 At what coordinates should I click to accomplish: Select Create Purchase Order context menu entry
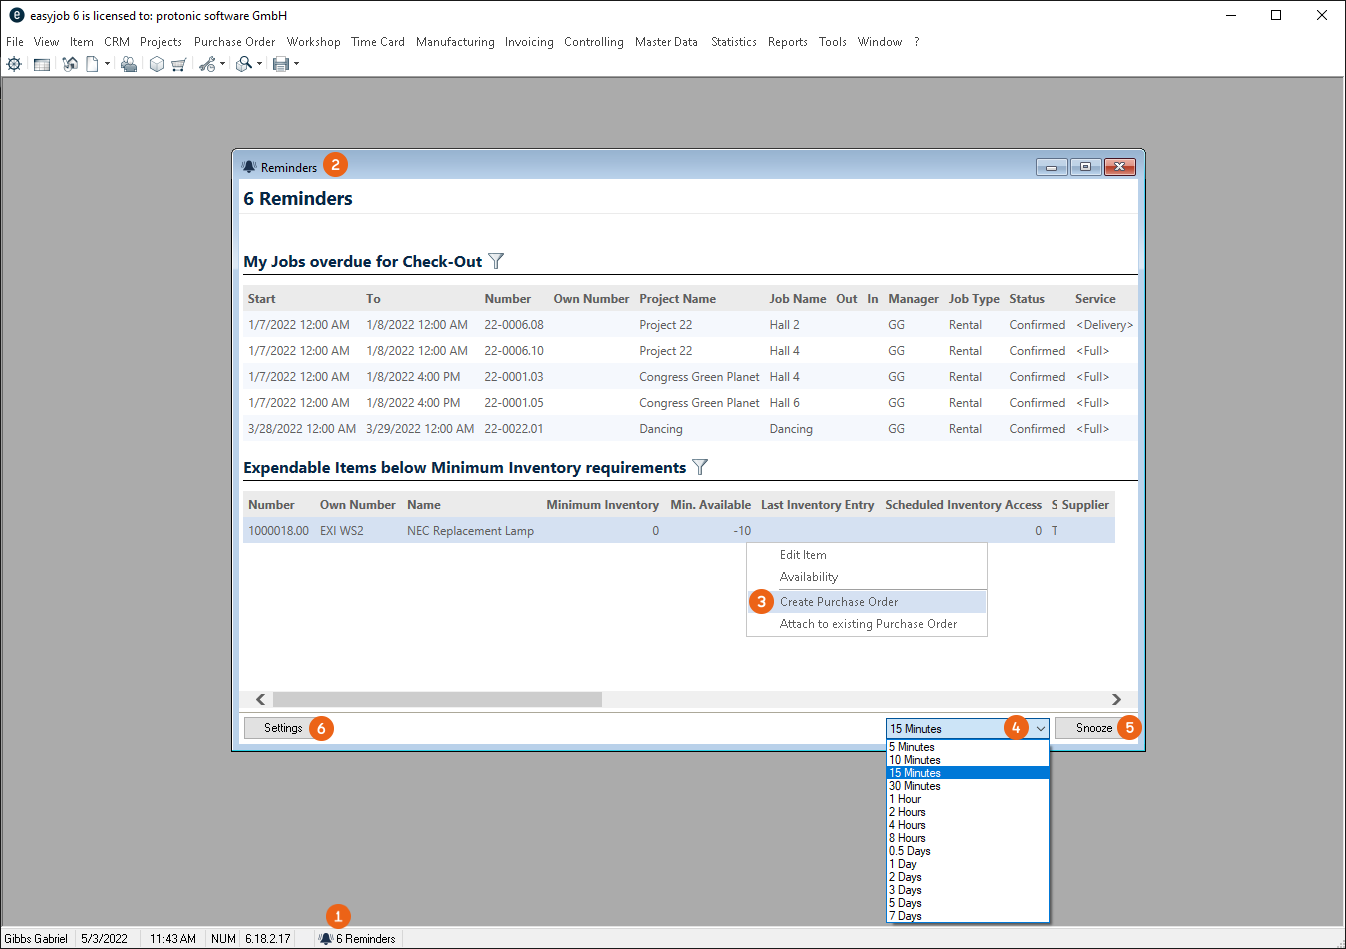coord(838,602)
